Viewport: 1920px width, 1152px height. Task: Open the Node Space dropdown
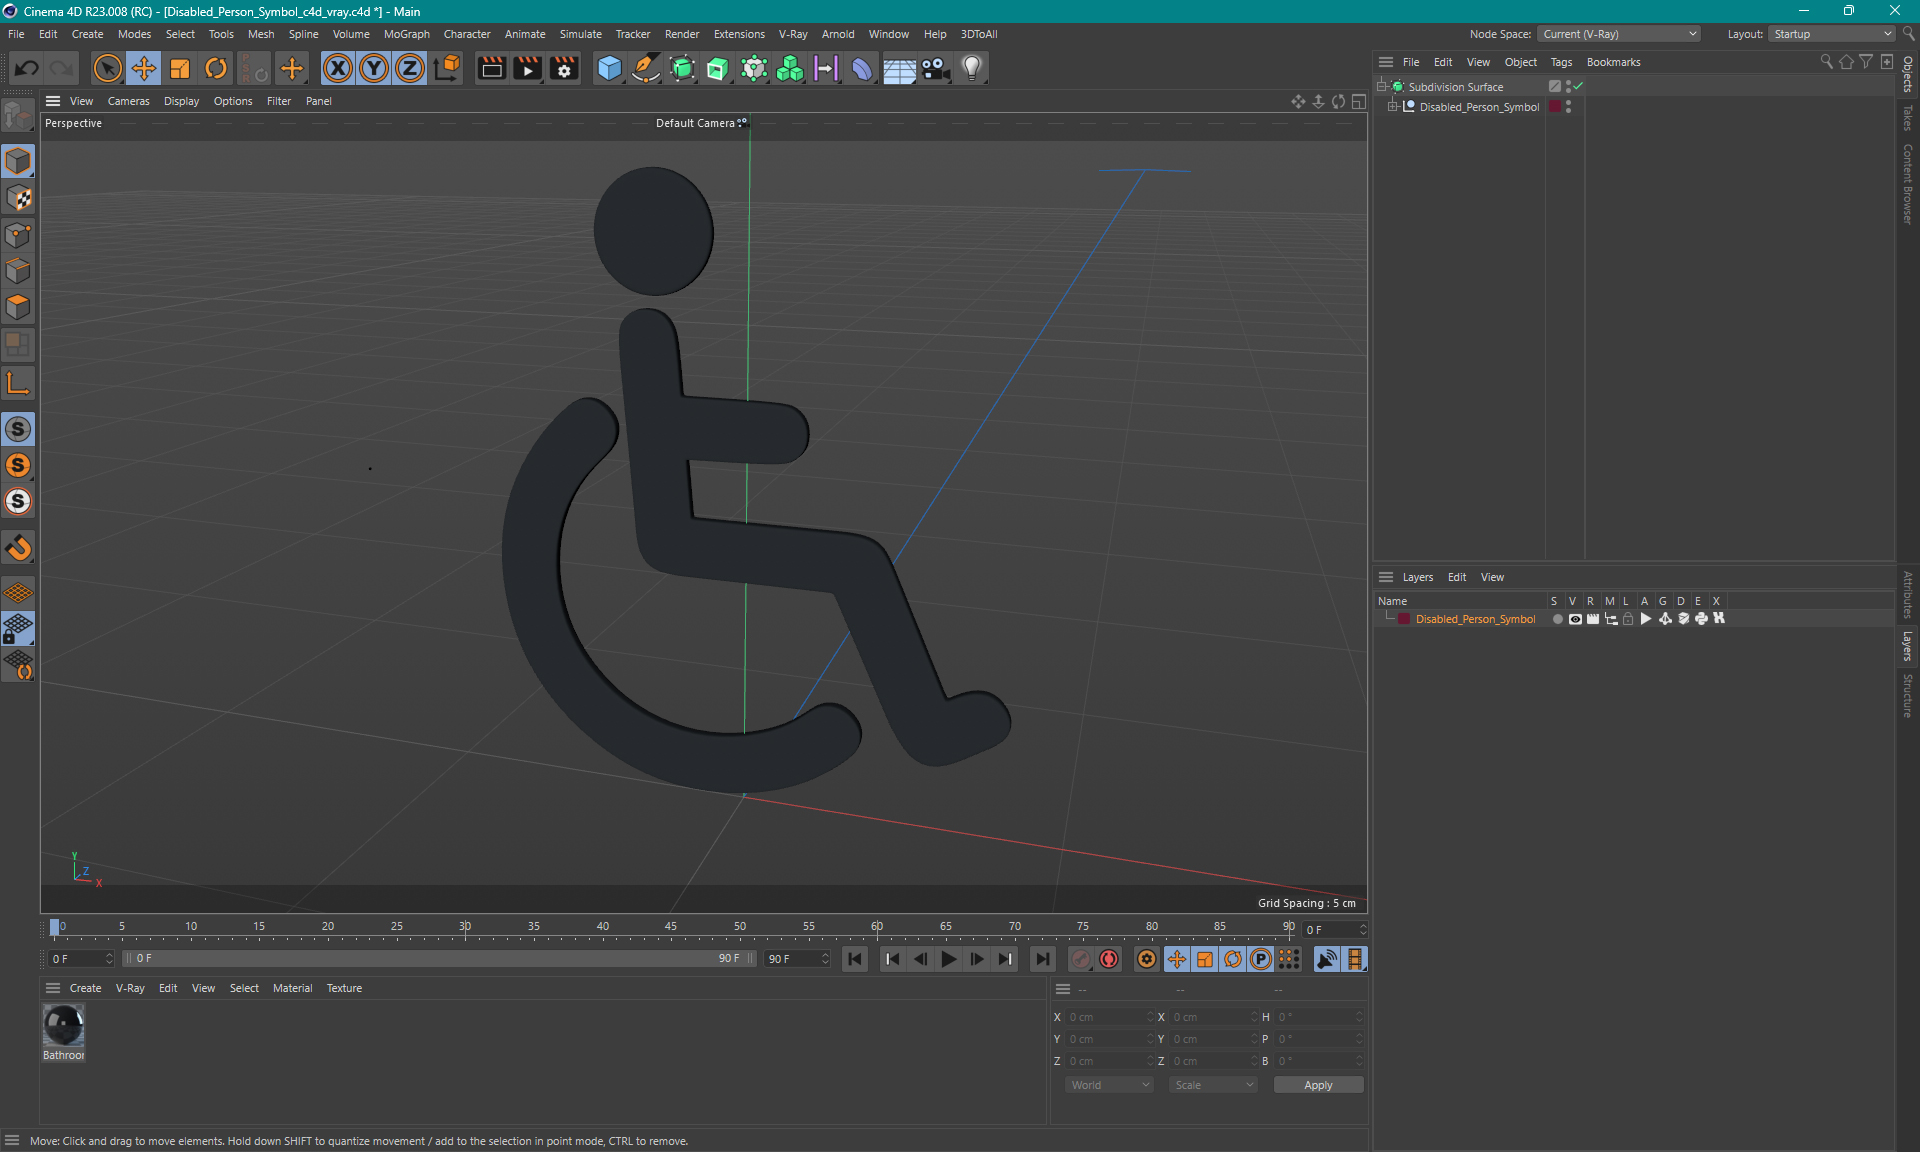coord(1619,34)
